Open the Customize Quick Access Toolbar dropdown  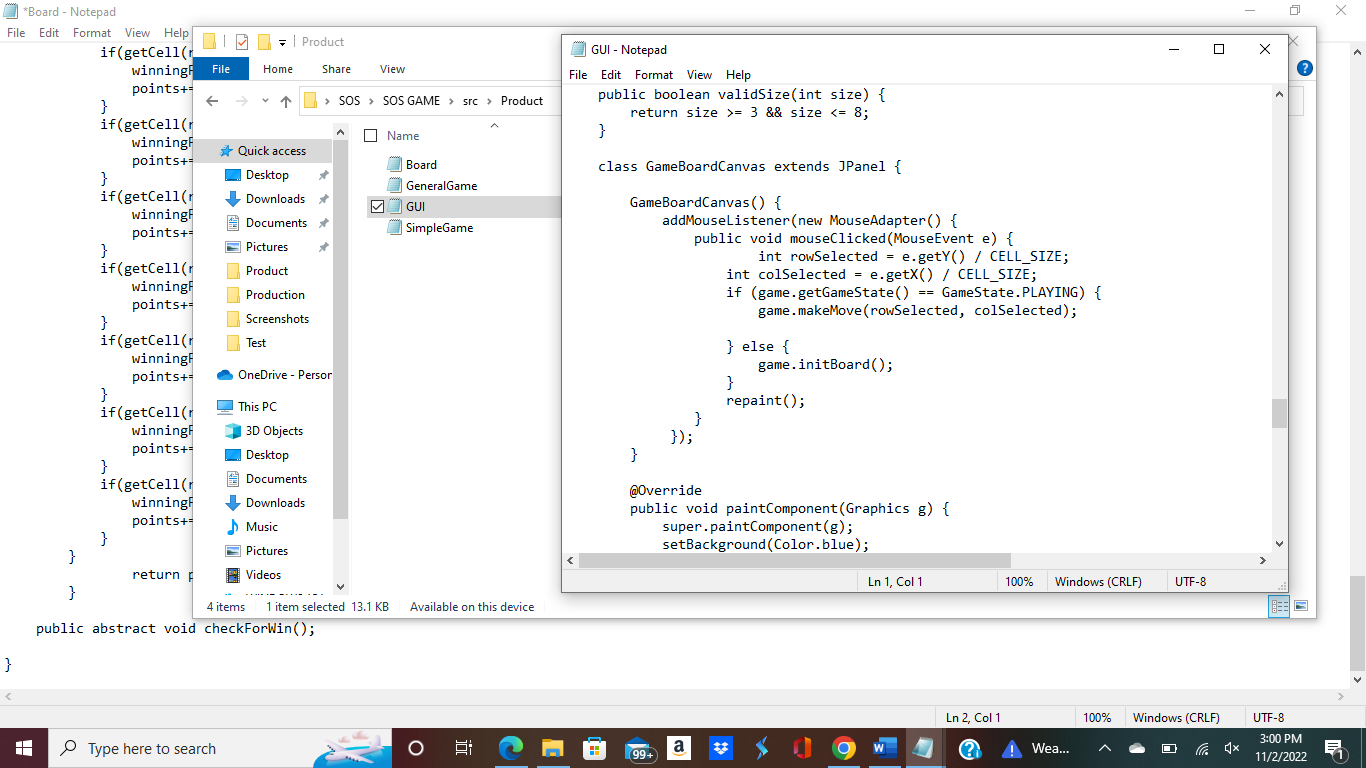pos(283,43)
